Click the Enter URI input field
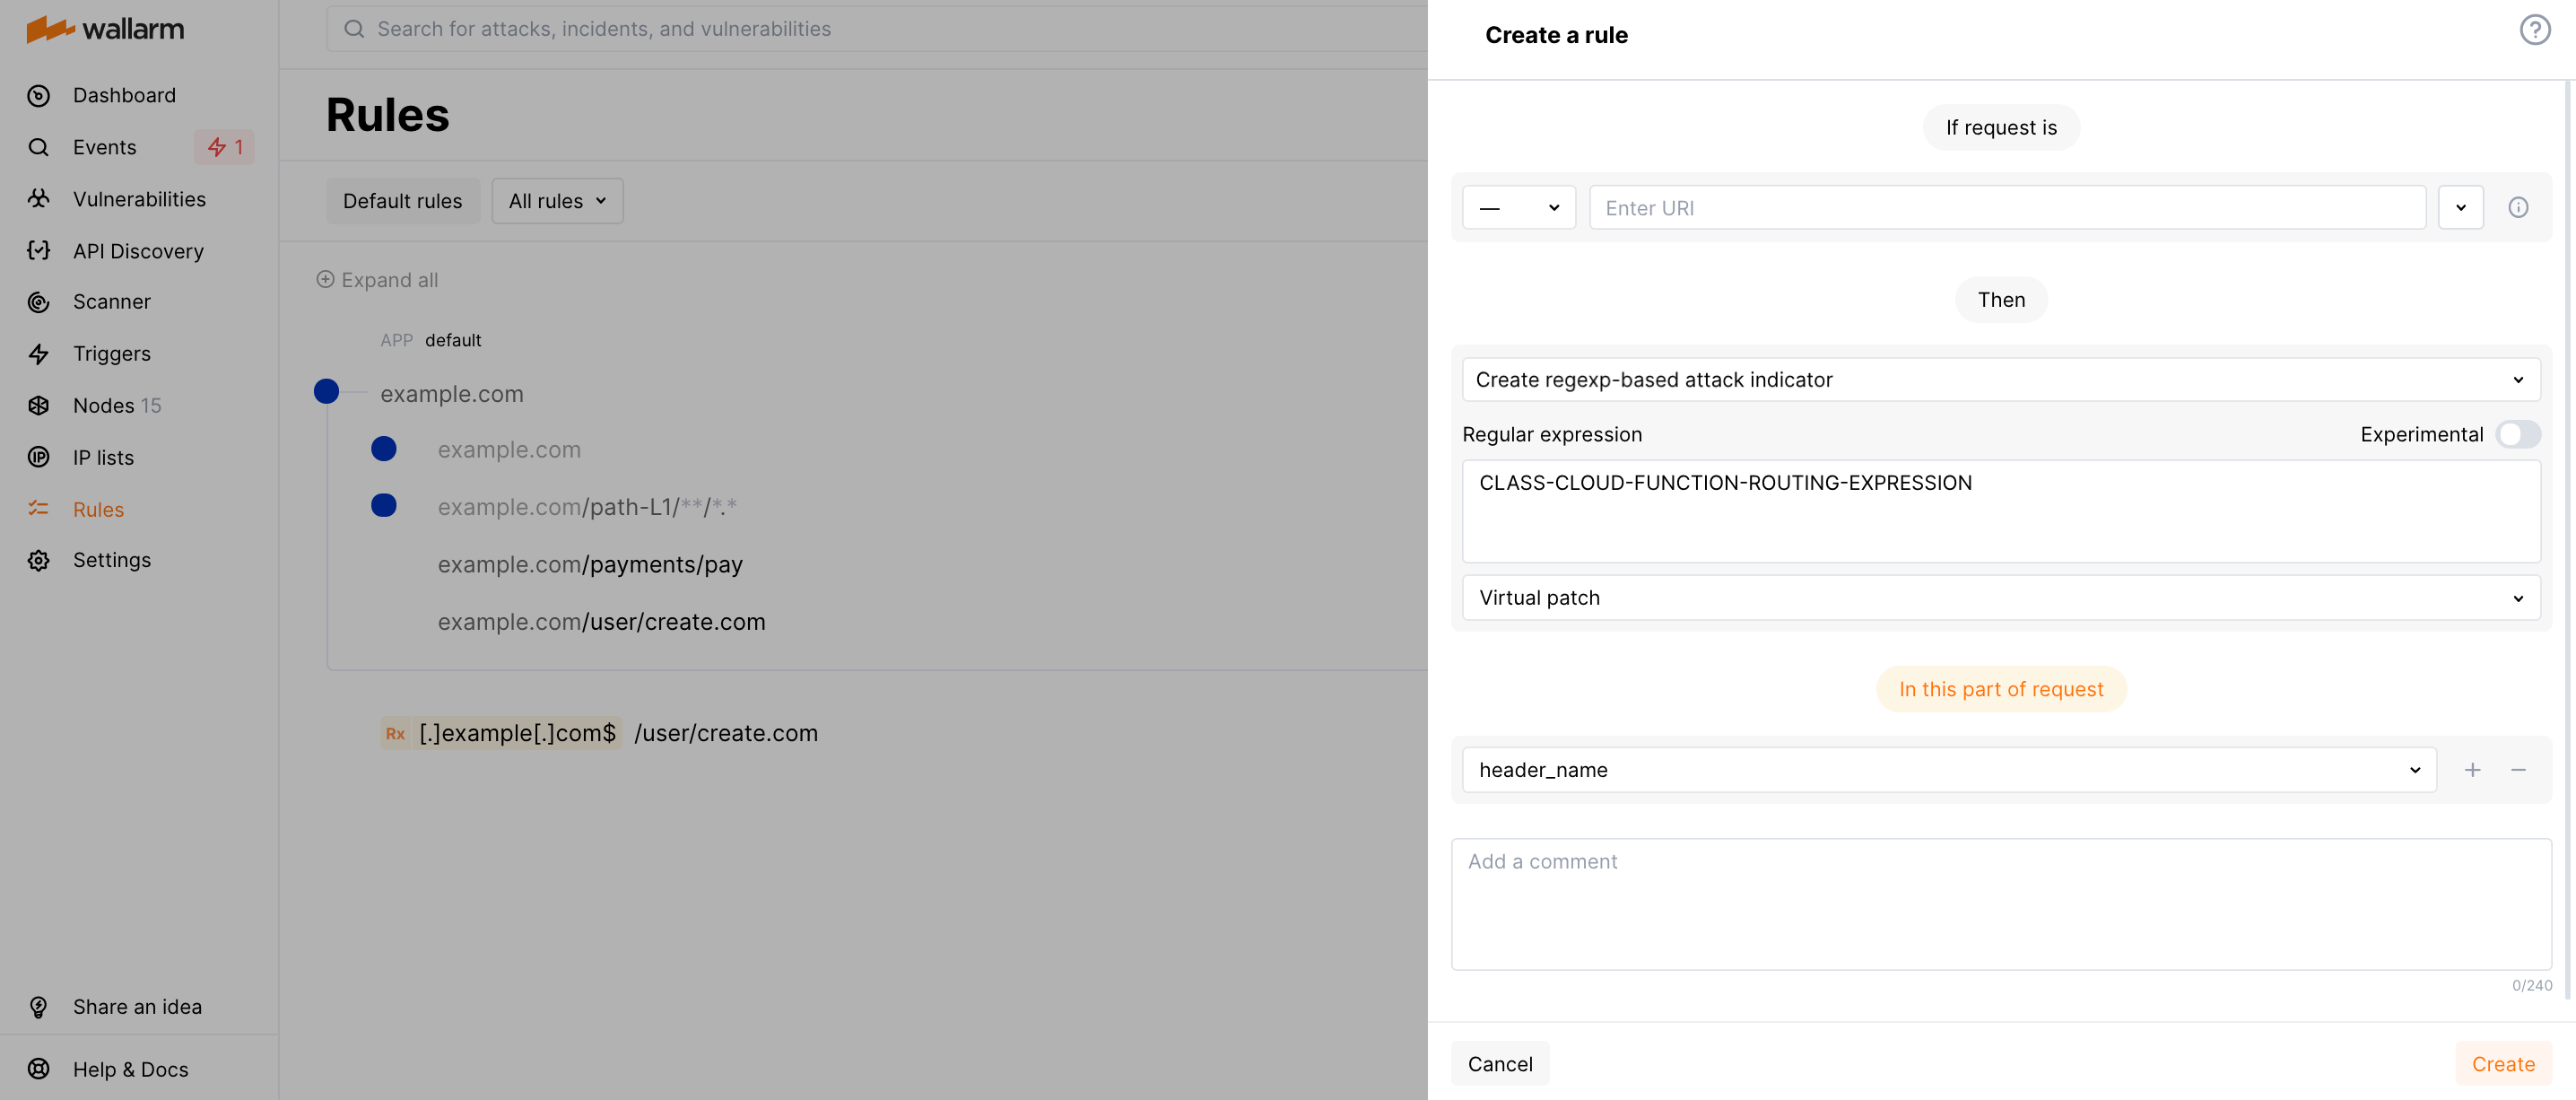The image size is (2576, 1100). tap(2007, 208)
